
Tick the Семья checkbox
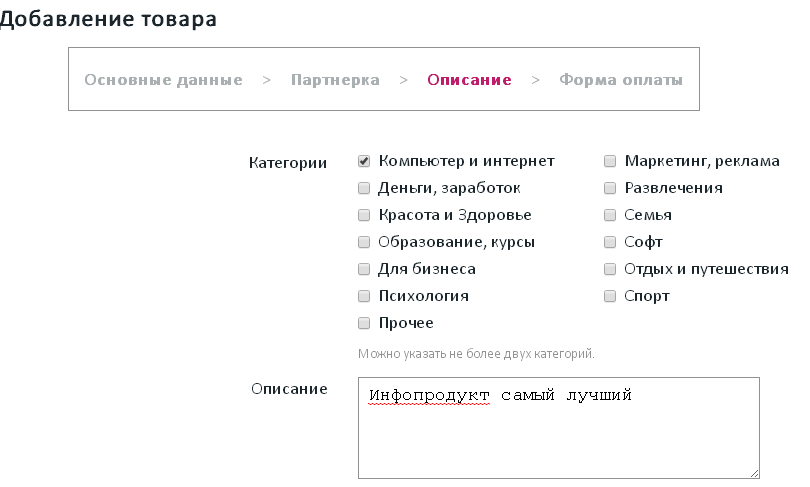(x=610, y=215)
